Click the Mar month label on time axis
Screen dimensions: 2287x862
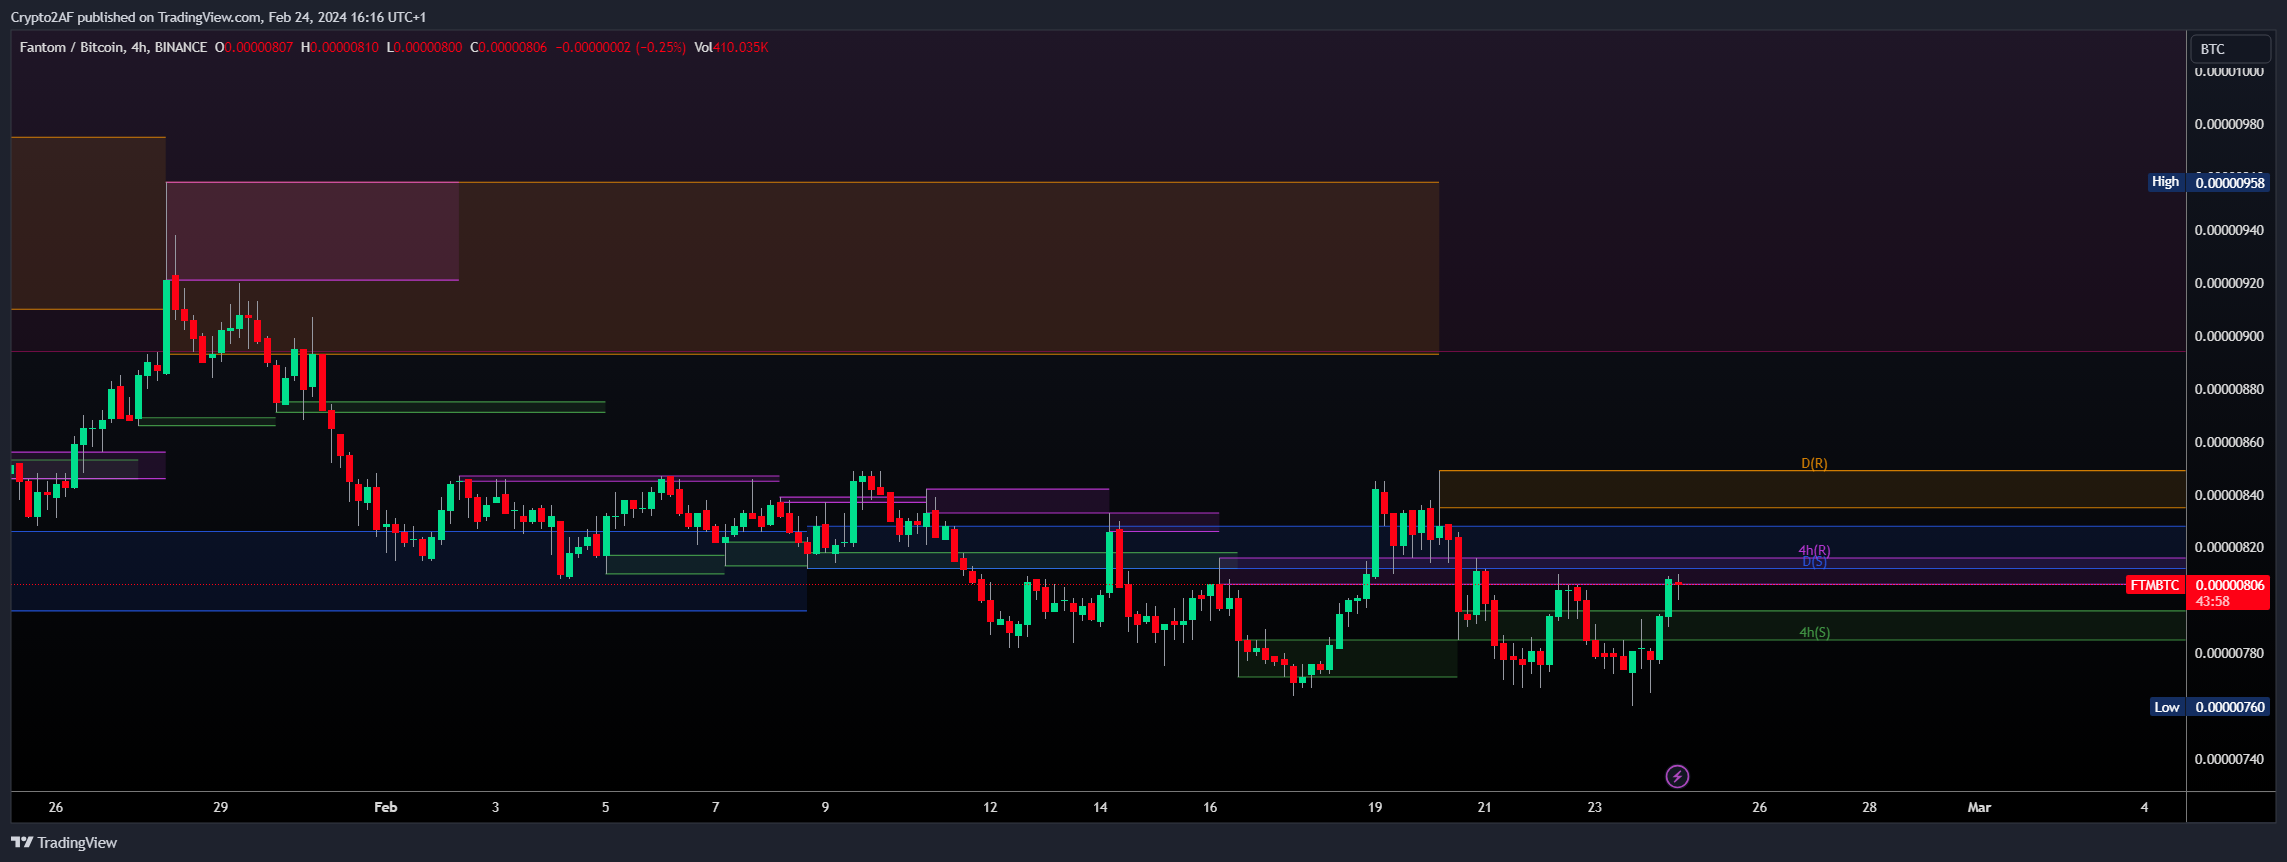(1979, 807)
